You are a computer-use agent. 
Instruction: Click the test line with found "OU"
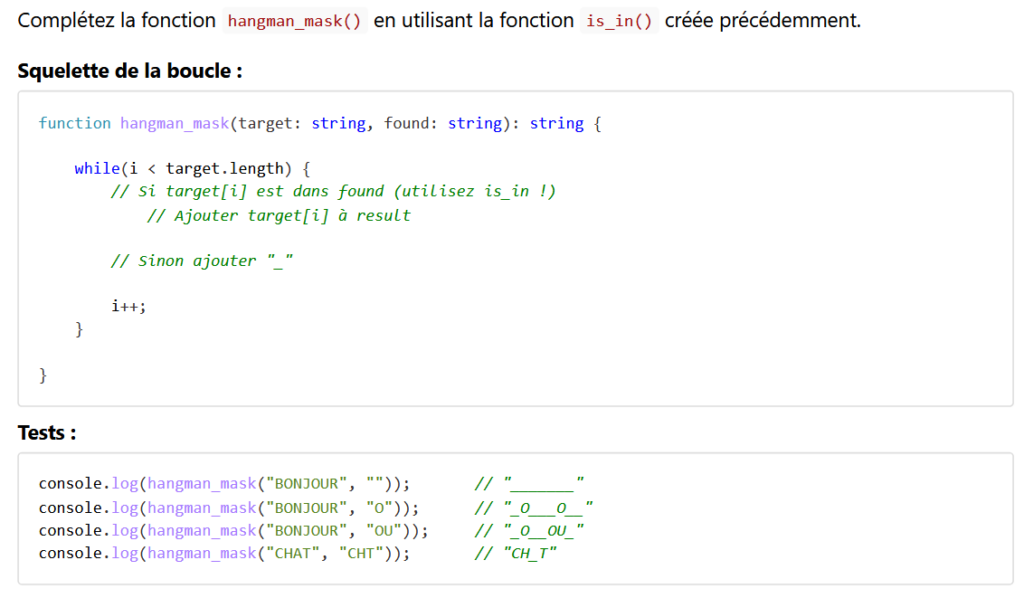tap(233, 530)
